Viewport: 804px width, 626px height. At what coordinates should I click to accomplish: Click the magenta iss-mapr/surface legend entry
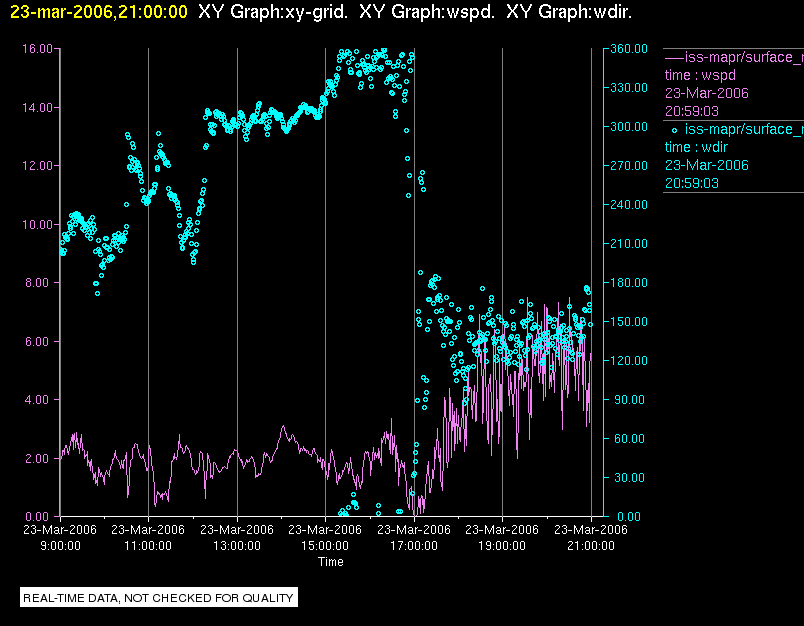[734, 57]
